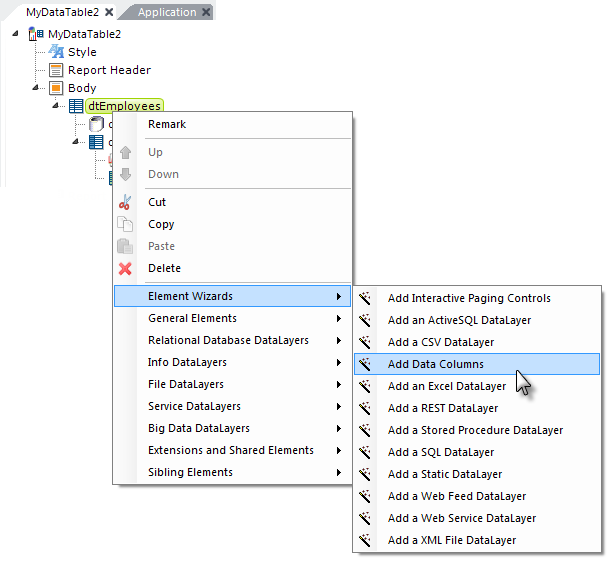Choose Add Interactive Paging Controls

pyautogui.click(x=477, y=298)
